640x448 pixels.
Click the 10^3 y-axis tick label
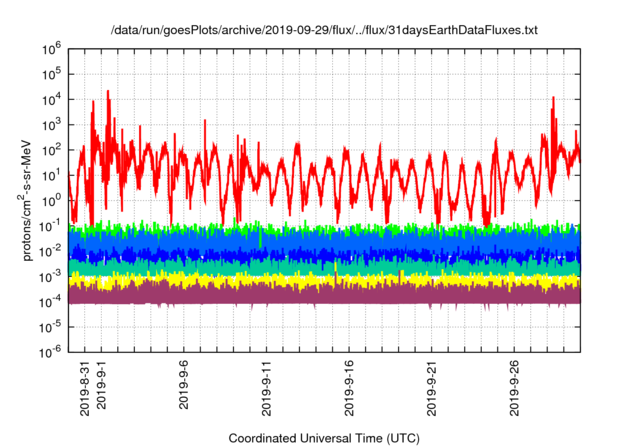pos(52,125)
